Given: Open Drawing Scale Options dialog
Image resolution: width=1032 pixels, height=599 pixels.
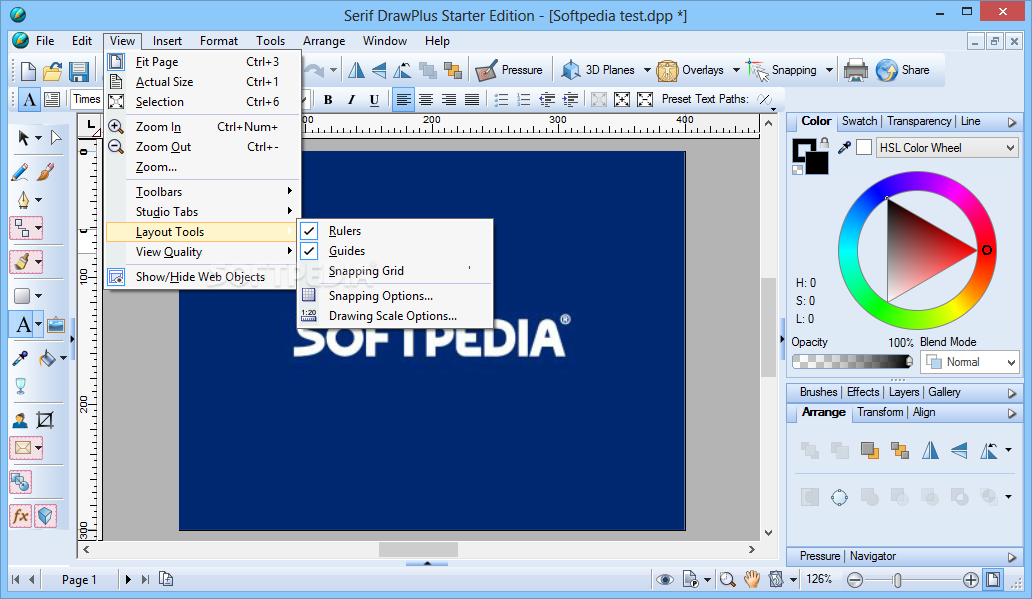Looking at the screenshot, I should click(395, 316).
